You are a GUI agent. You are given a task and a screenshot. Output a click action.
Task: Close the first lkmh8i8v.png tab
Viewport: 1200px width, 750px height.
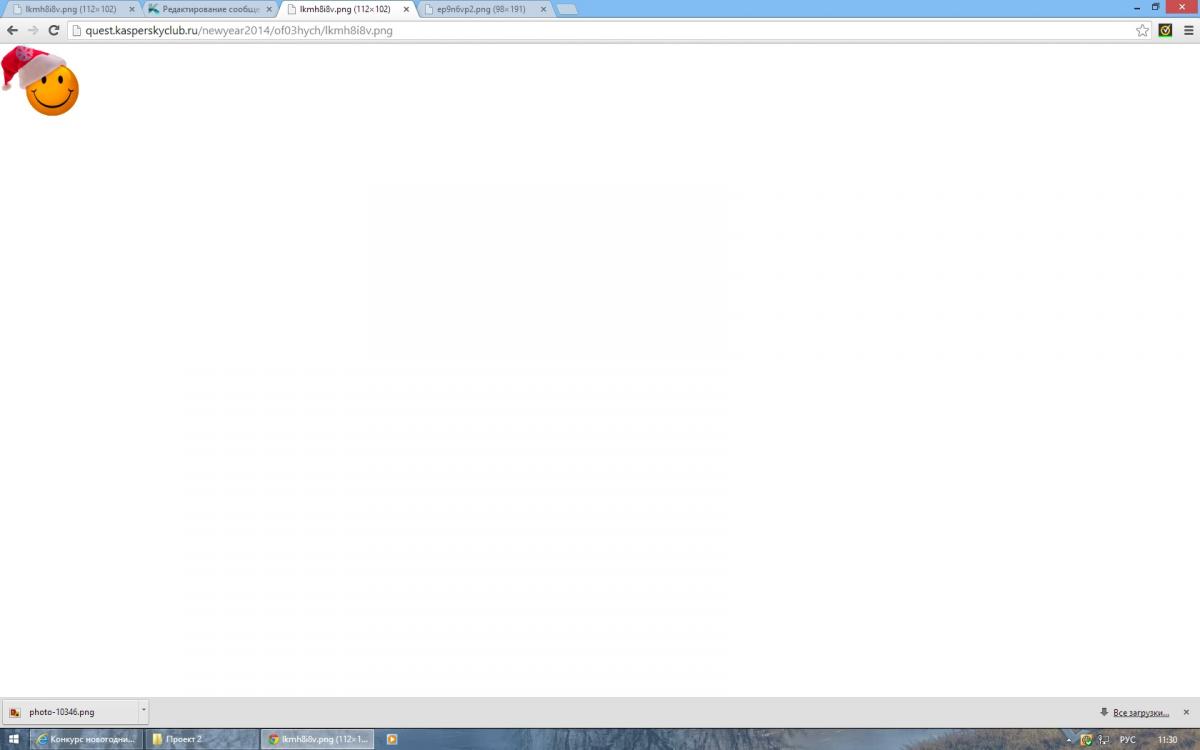132,9
